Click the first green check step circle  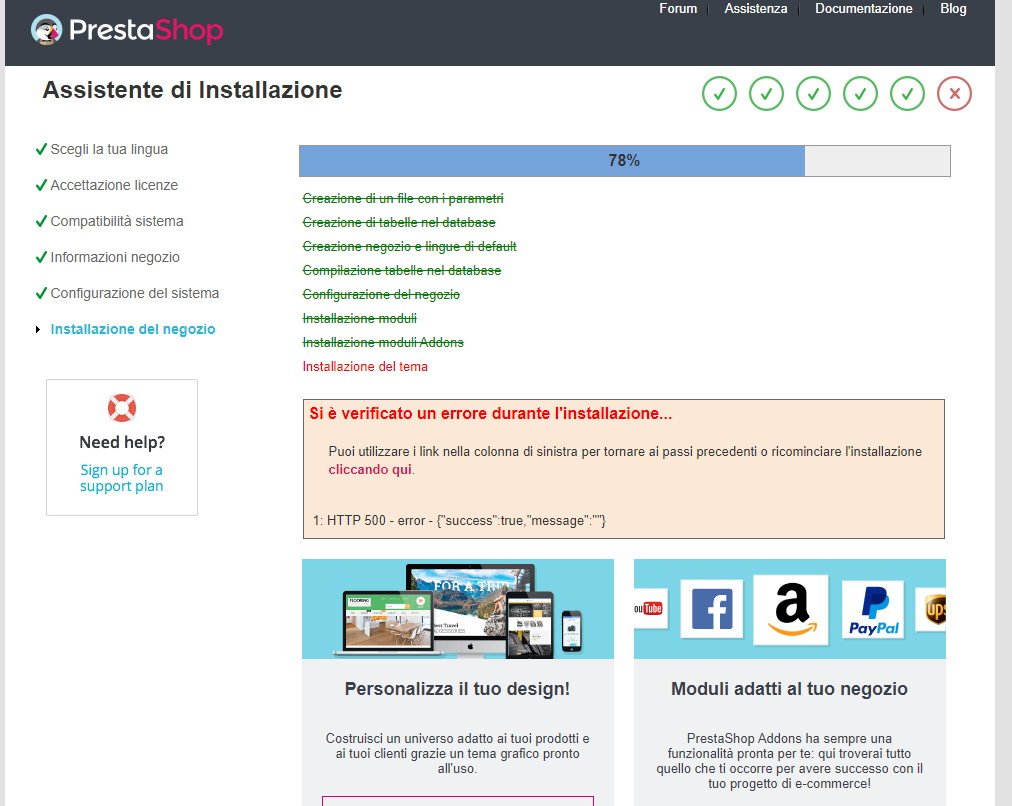point(719,94)
